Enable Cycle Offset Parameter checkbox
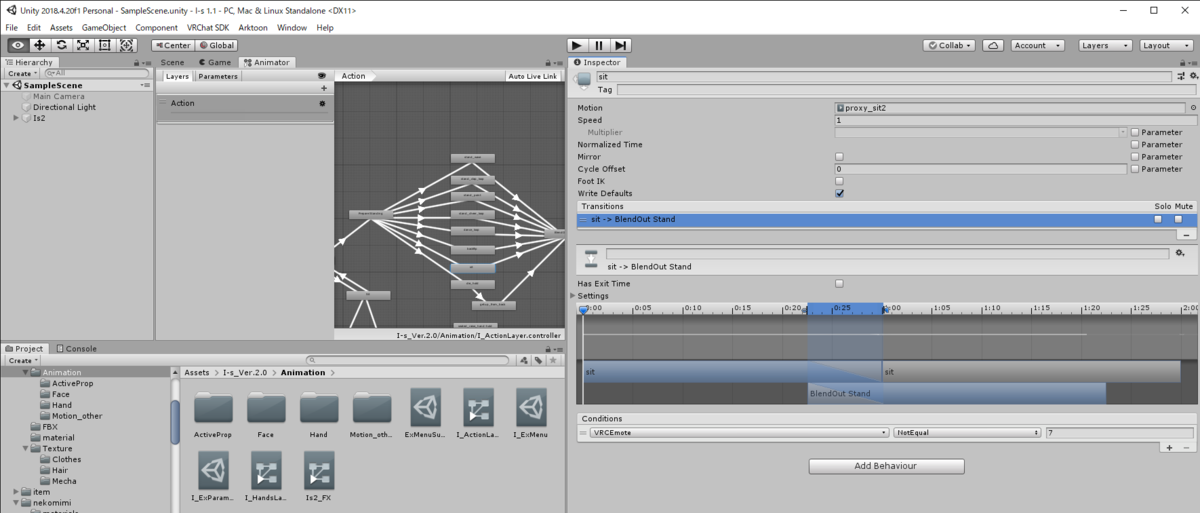The width and height of the screenshot is (1200, 513). (1135, 169)
